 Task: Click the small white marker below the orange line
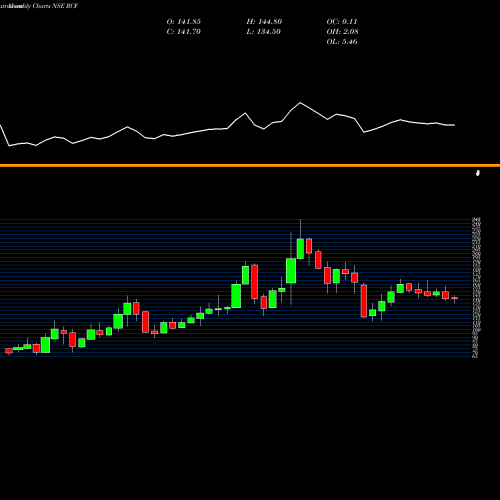click(478, 173)
